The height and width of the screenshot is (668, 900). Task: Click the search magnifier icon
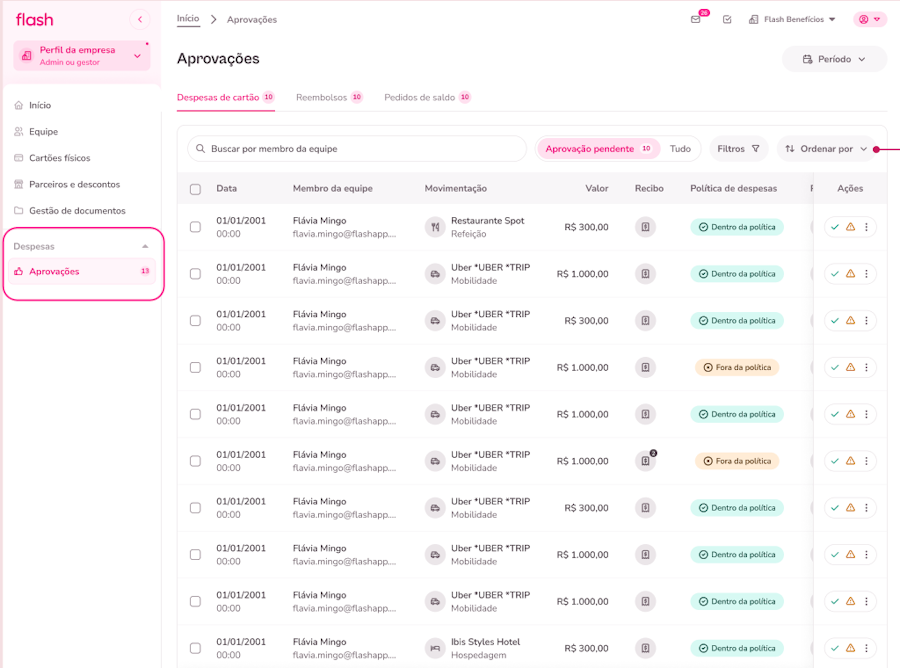[200, 149]
